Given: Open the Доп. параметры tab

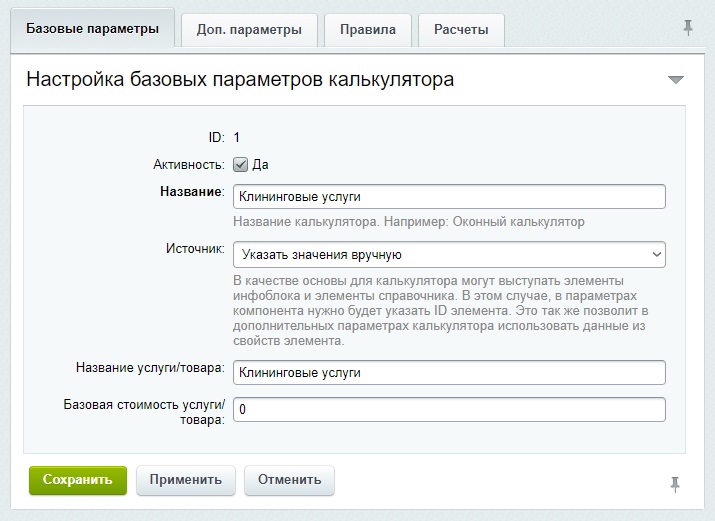Looking at the screenshot, I should pyautogui.click(x=249, y=30).
